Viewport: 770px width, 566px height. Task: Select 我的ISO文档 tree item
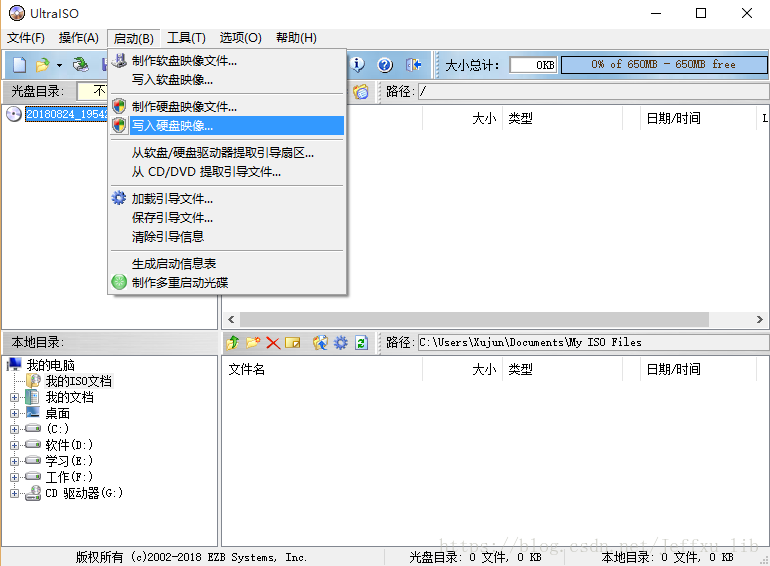(x=79, y=381)
